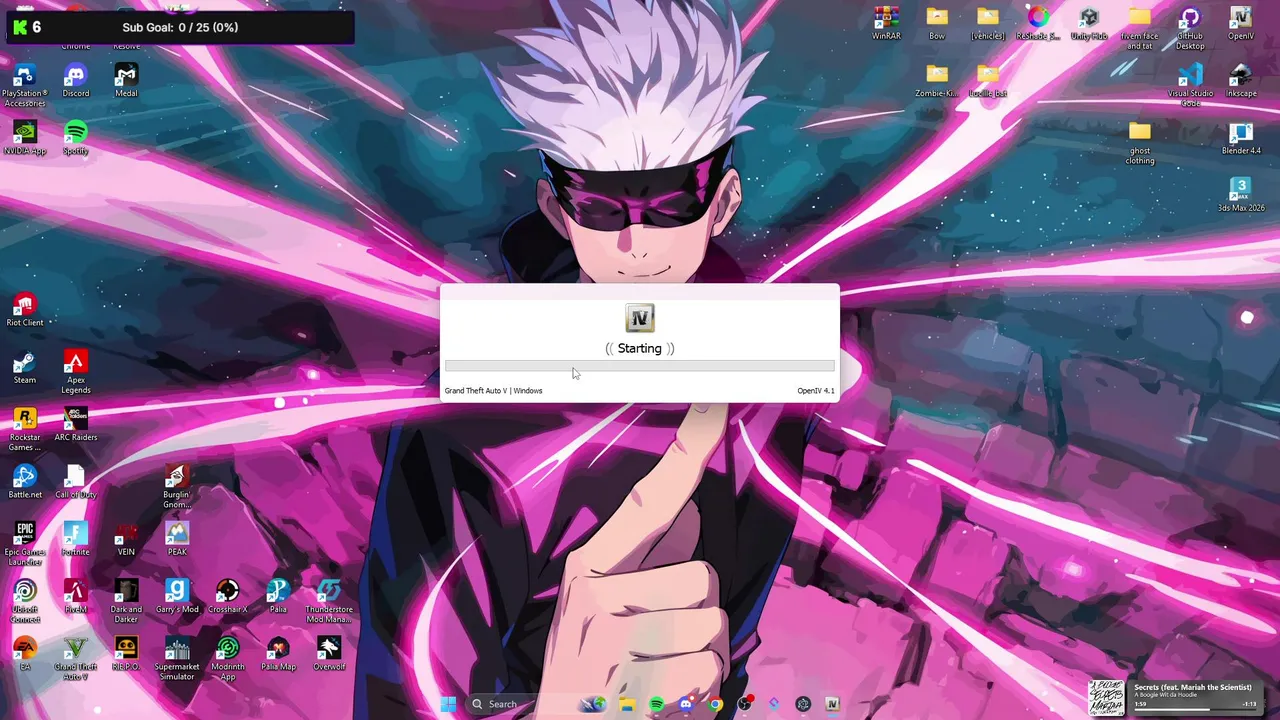Click the '(( Starting ))' status text

(640, 348)
